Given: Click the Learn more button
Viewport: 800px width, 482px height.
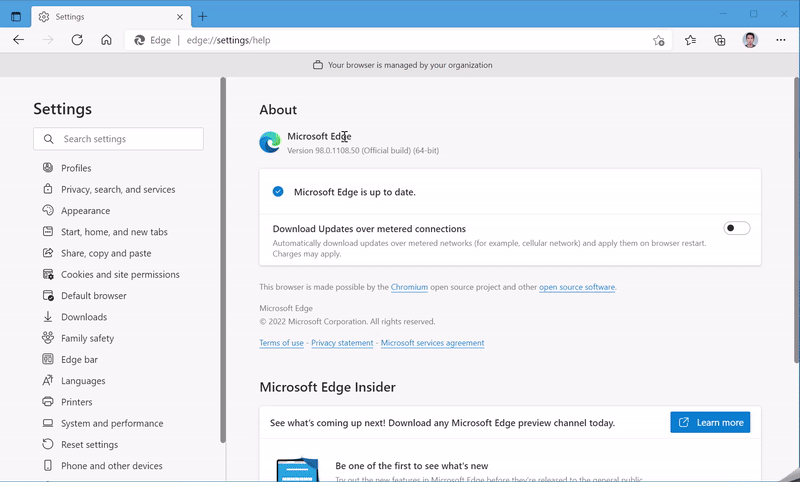Looking at the screenshot, I should pos(710,422).
